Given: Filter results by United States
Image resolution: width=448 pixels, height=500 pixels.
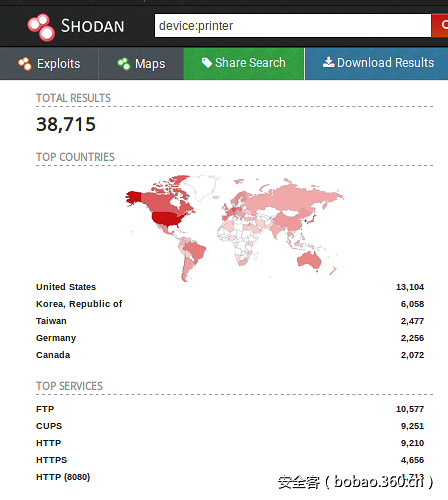Looking at the screenshot, I should pyautogui.click(x=66, y=287).
